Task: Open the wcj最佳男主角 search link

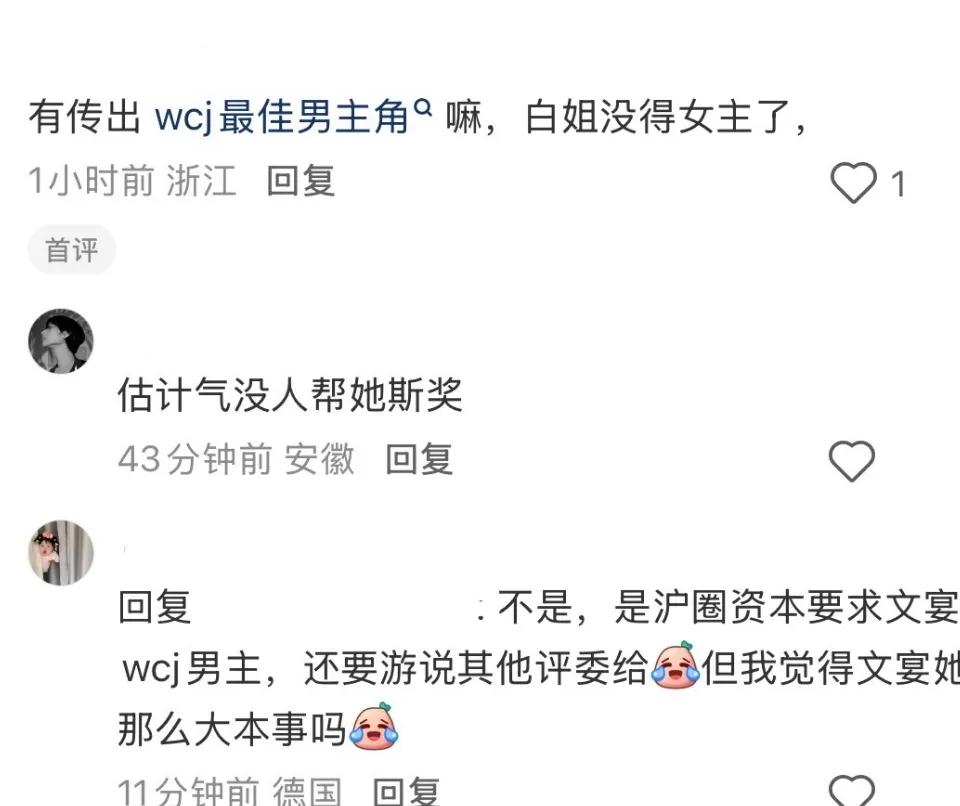Action: (282, 116)
